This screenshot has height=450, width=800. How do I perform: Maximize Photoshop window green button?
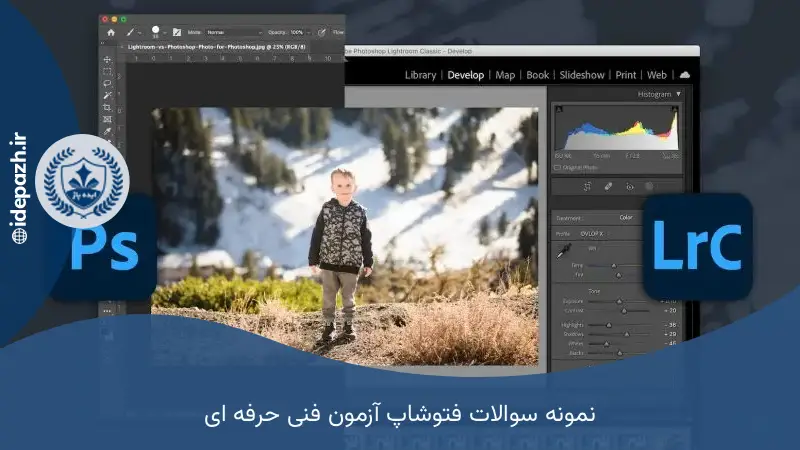pos(123,19)
